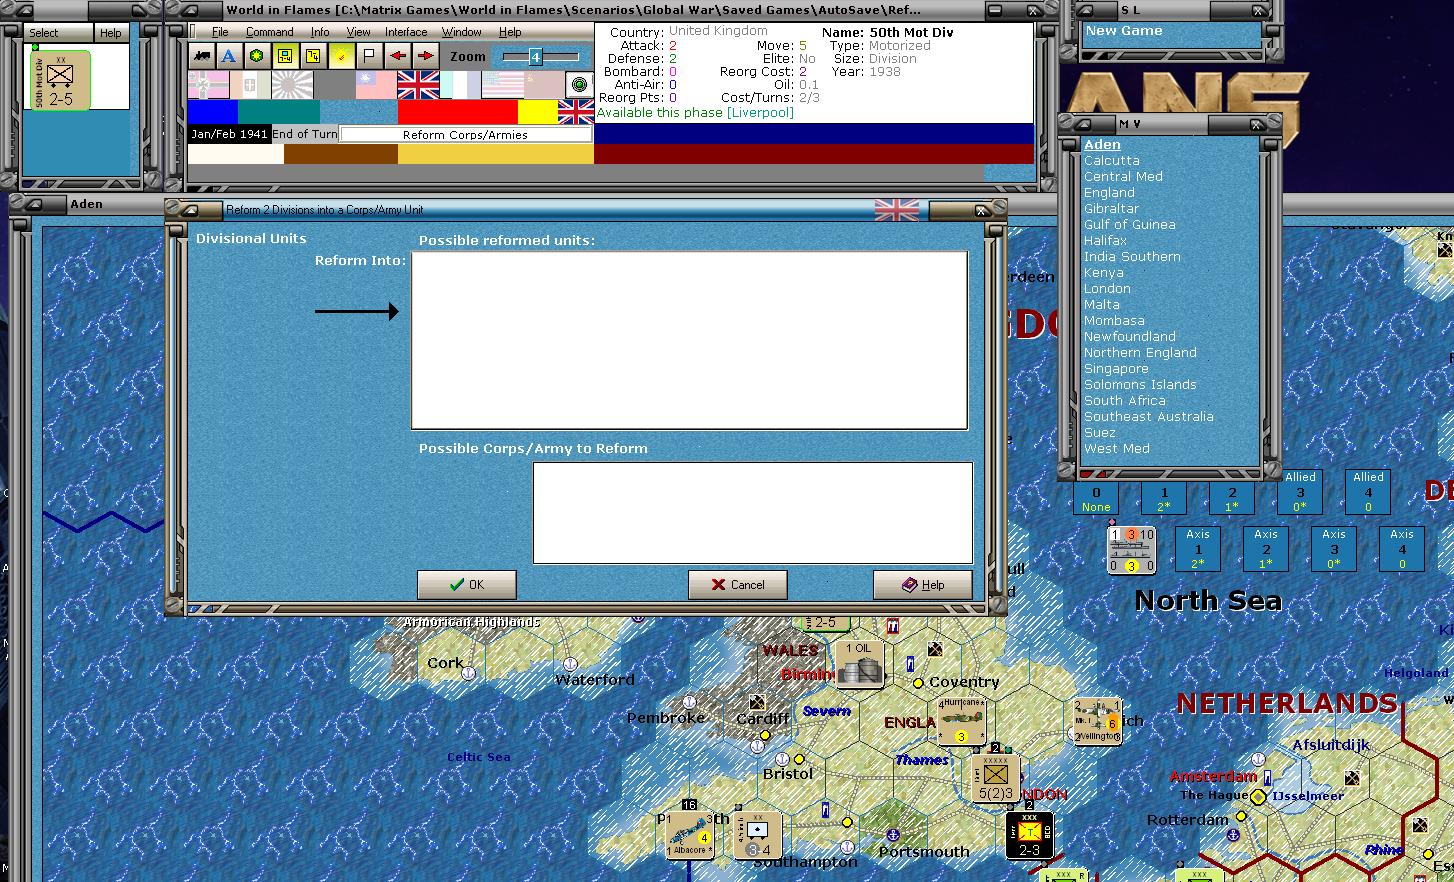Select the French flag
The height and width of the screenshot is (882, 1454).
point(460,85)
